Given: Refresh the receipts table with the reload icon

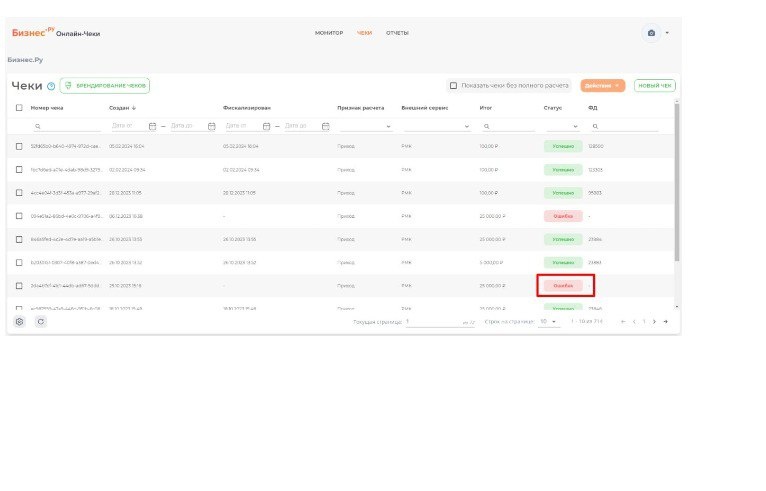Looking at the screenshot, I should tap(41, 321).
